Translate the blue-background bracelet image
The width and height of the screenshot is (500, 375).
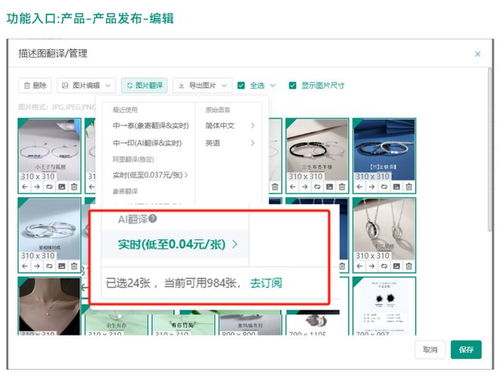point(384,187)
